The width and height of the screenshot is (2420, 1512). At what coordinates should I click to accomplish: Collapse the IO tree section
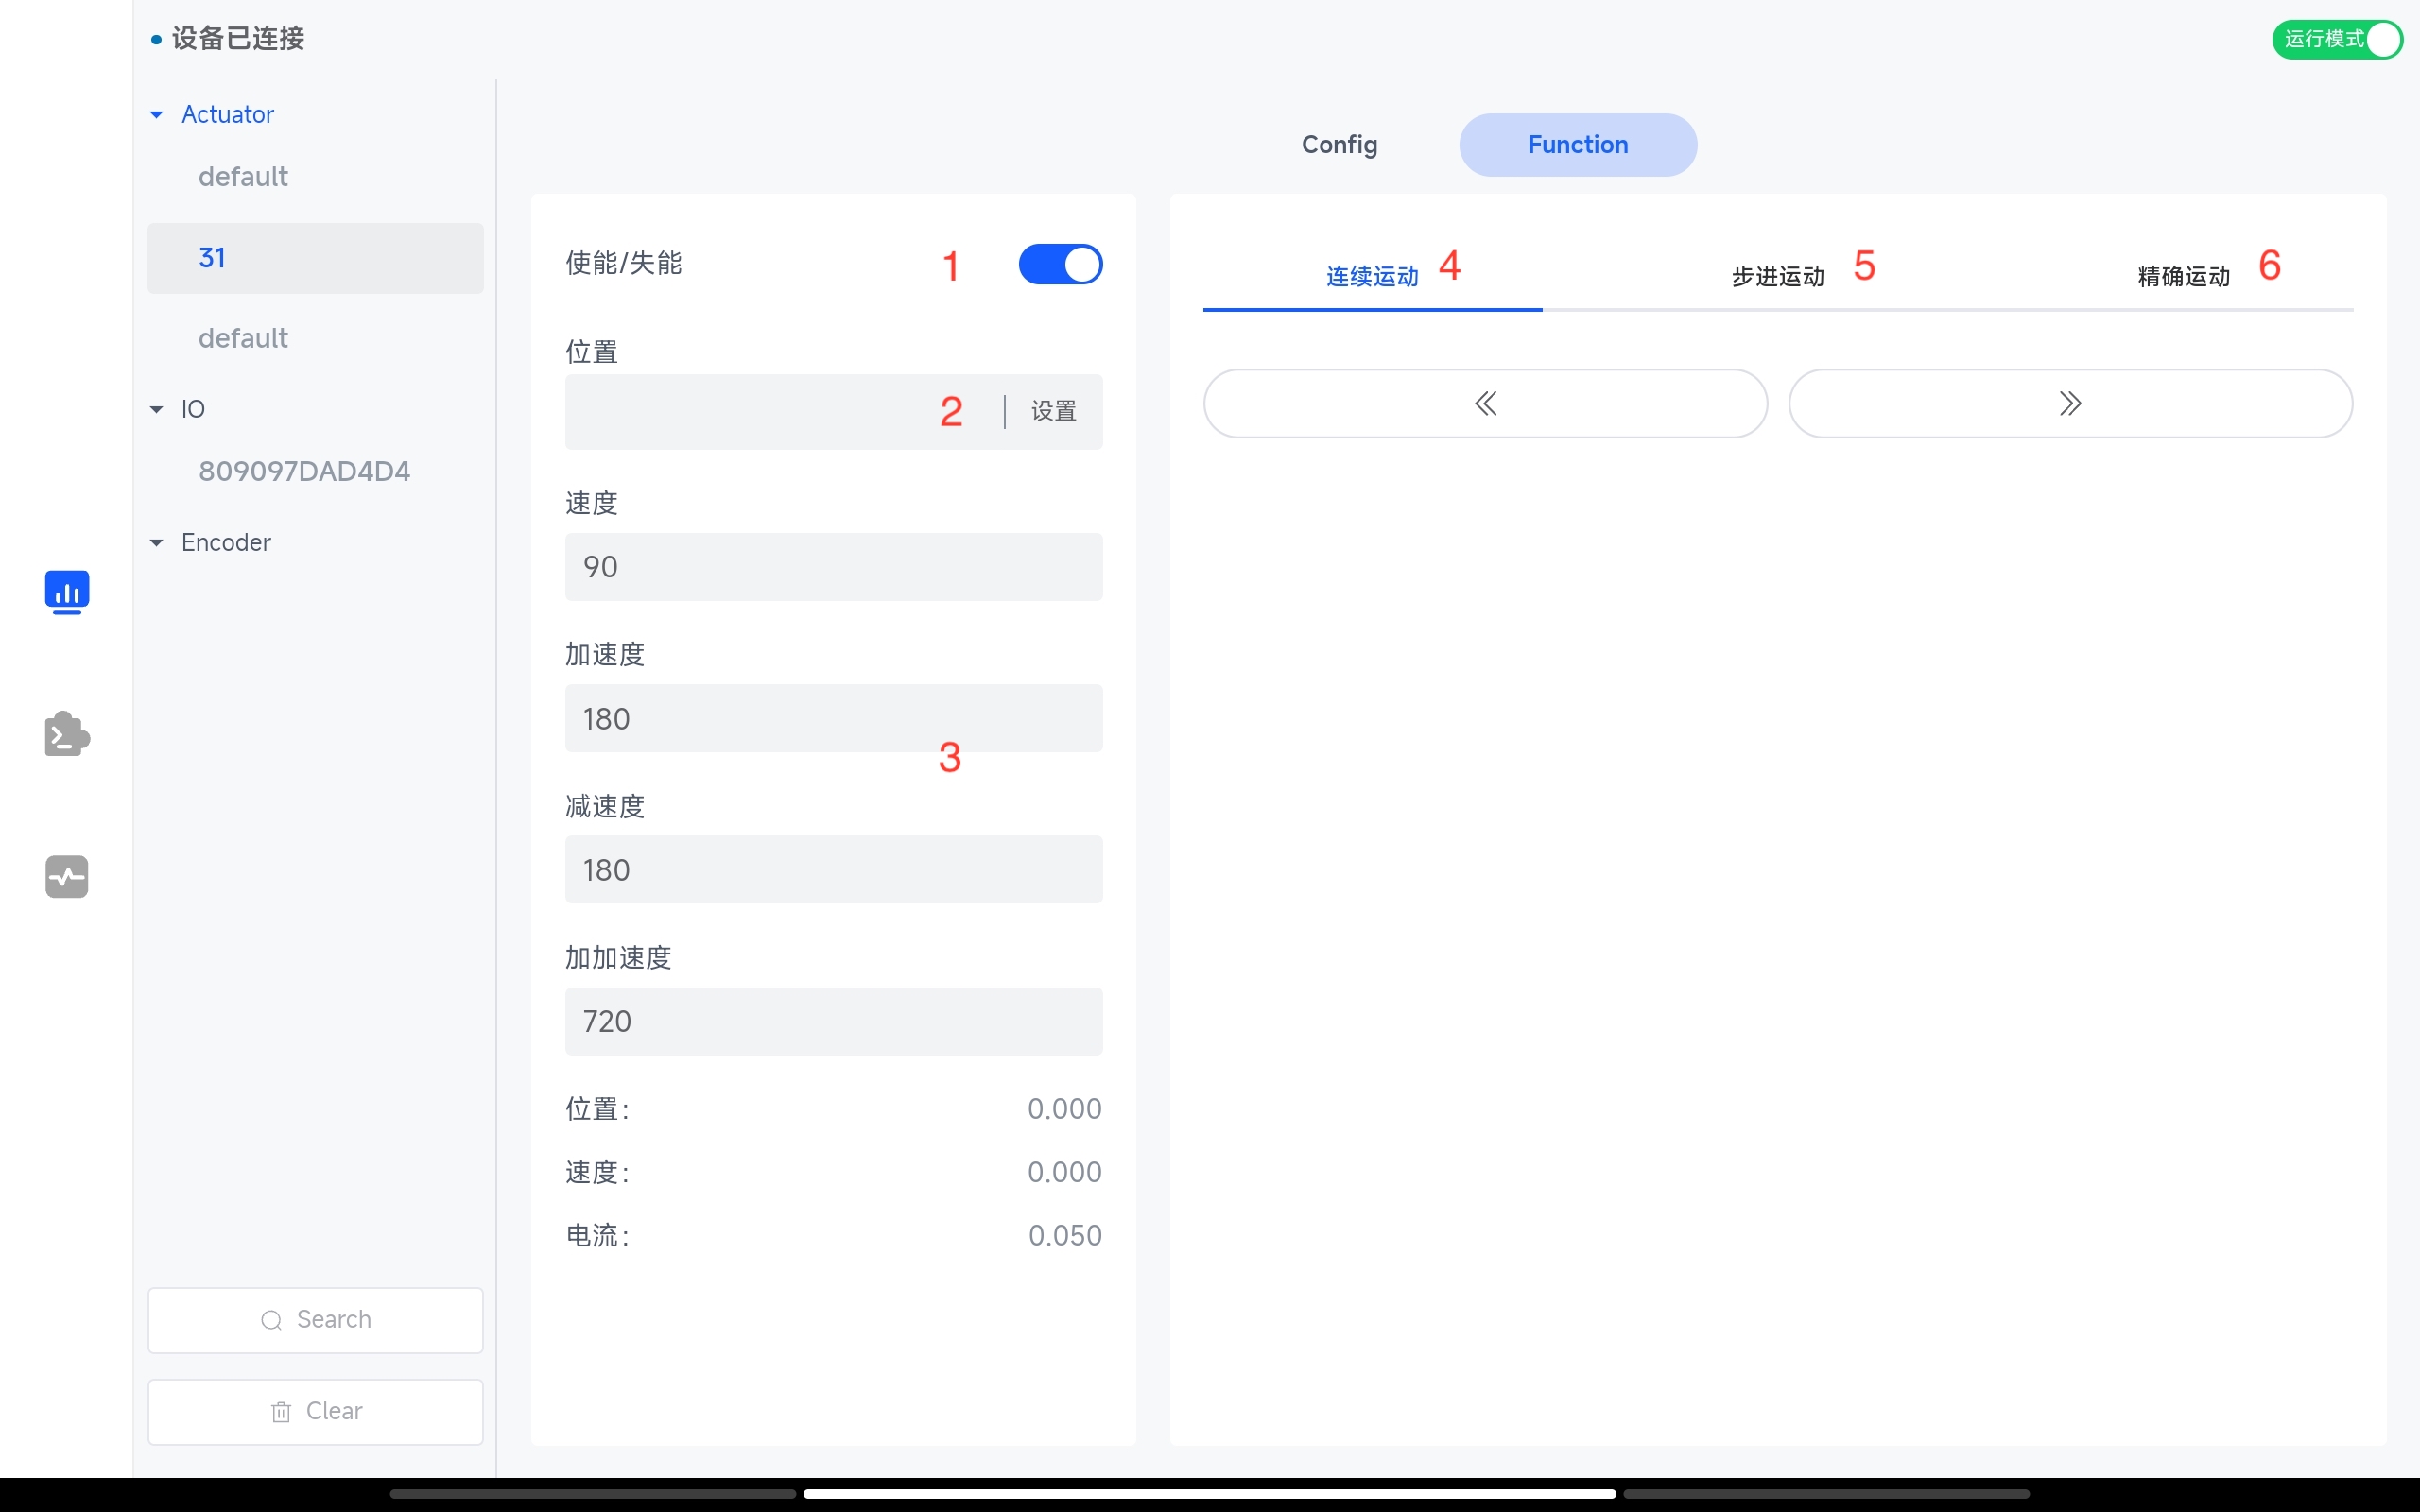[x=157, y=410]
